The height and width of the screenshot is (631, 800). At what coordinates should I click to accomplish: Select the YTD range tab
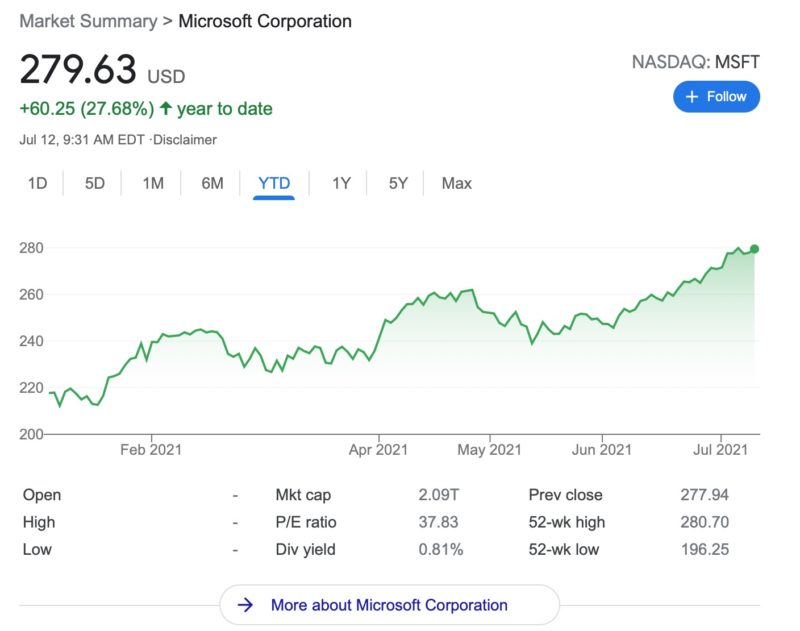pyautogui.click(x=274, y=183)
